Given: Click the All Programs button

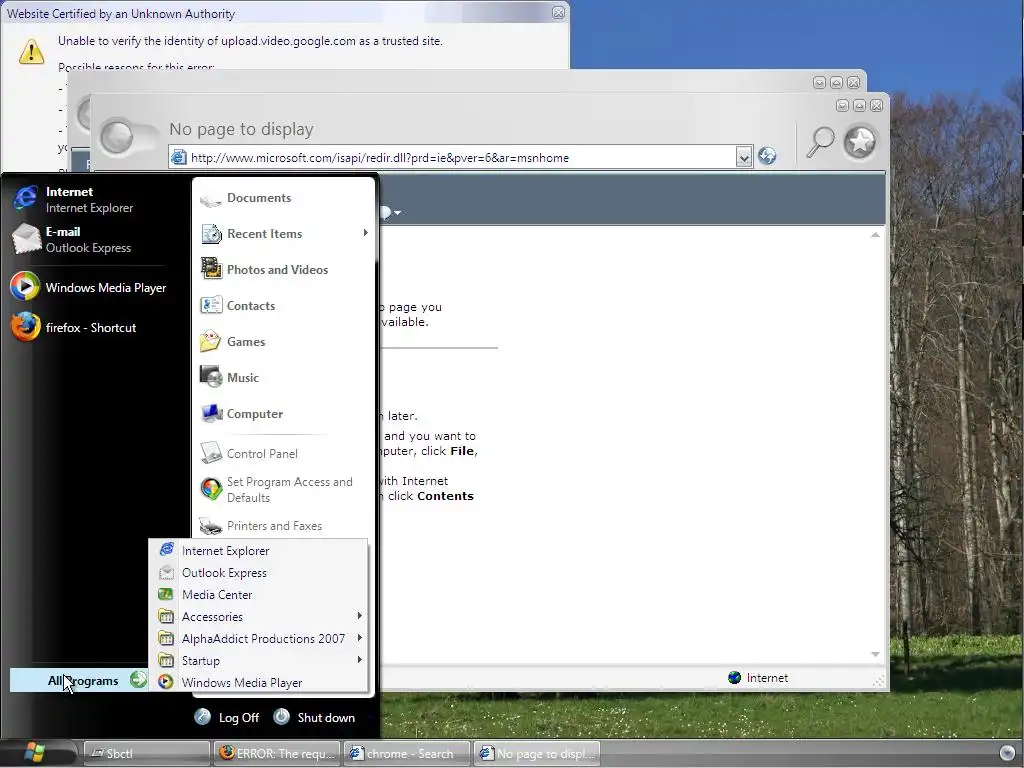Looking at the screenshot, I should 79,680.
